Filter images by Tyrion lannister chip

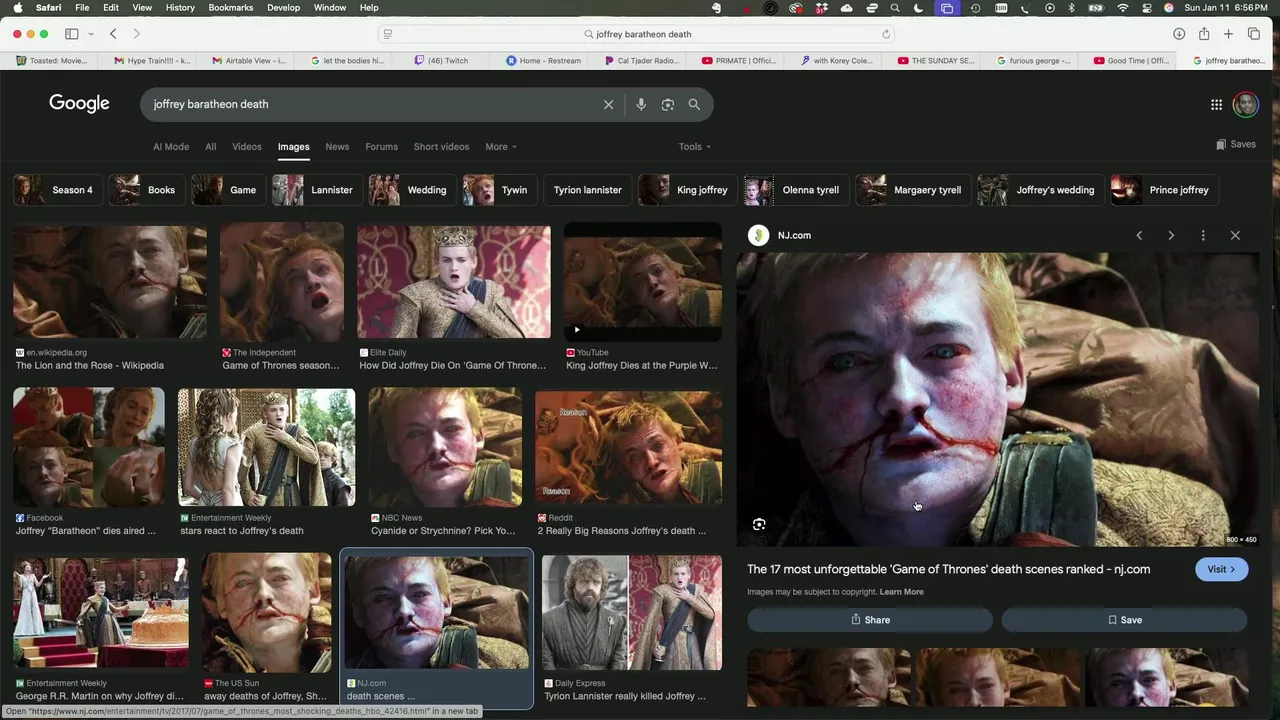[588, 190]
